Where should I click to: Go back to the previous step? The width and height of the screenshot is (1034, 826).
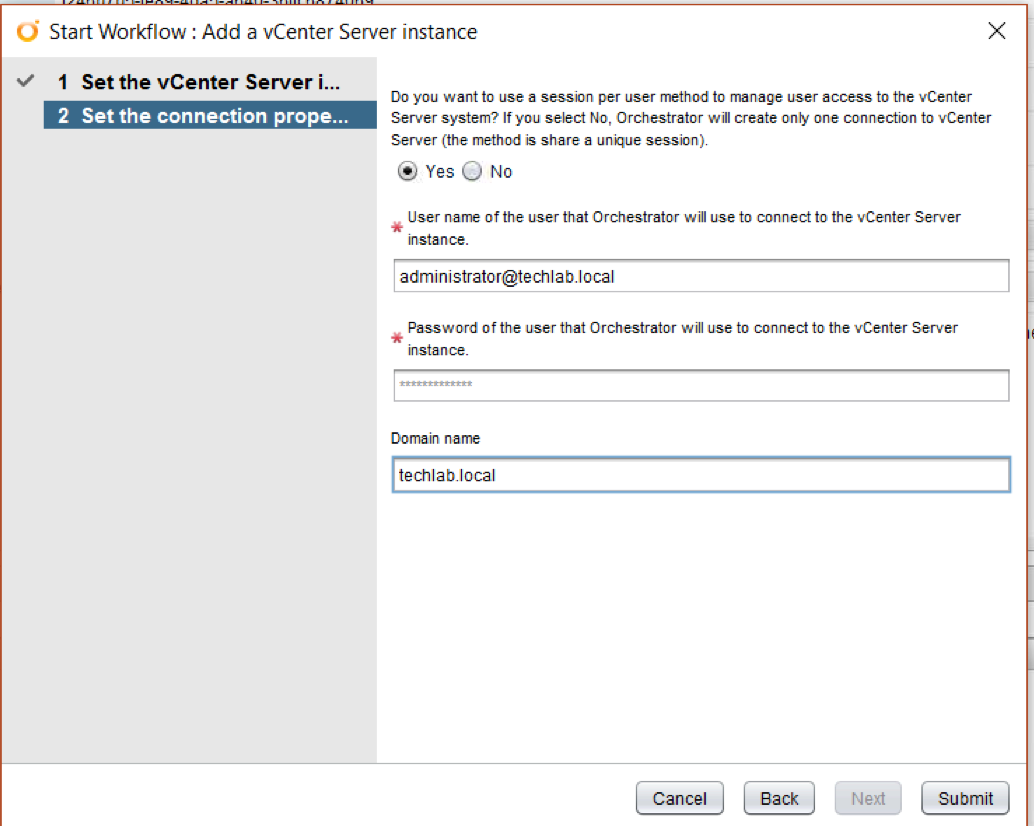(x=779, y=798)
